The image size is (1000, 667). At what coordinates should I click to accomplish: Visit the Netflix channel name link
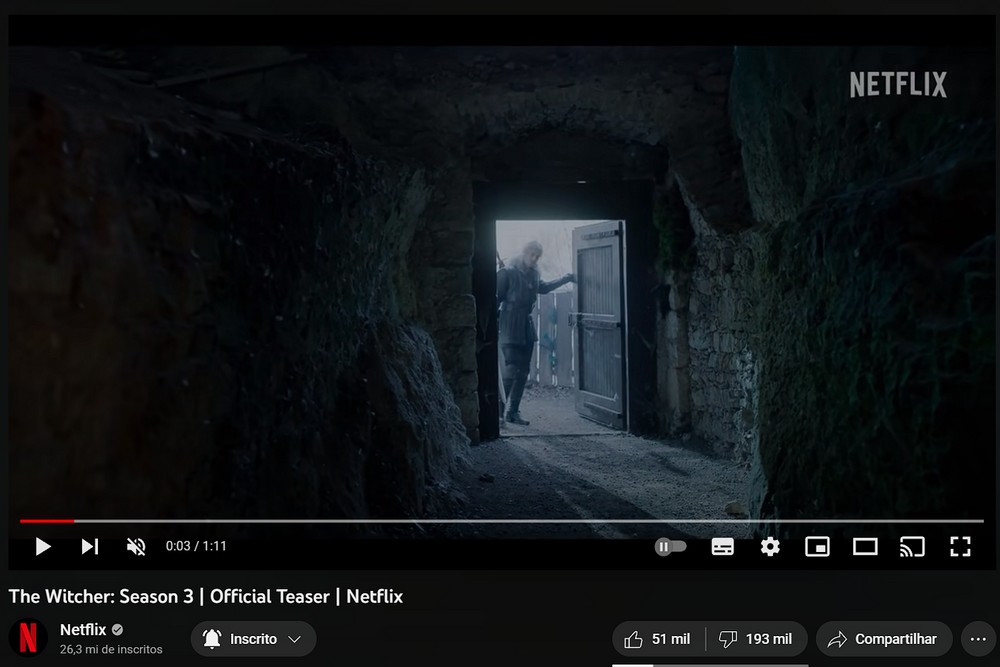tap(83, 629)
